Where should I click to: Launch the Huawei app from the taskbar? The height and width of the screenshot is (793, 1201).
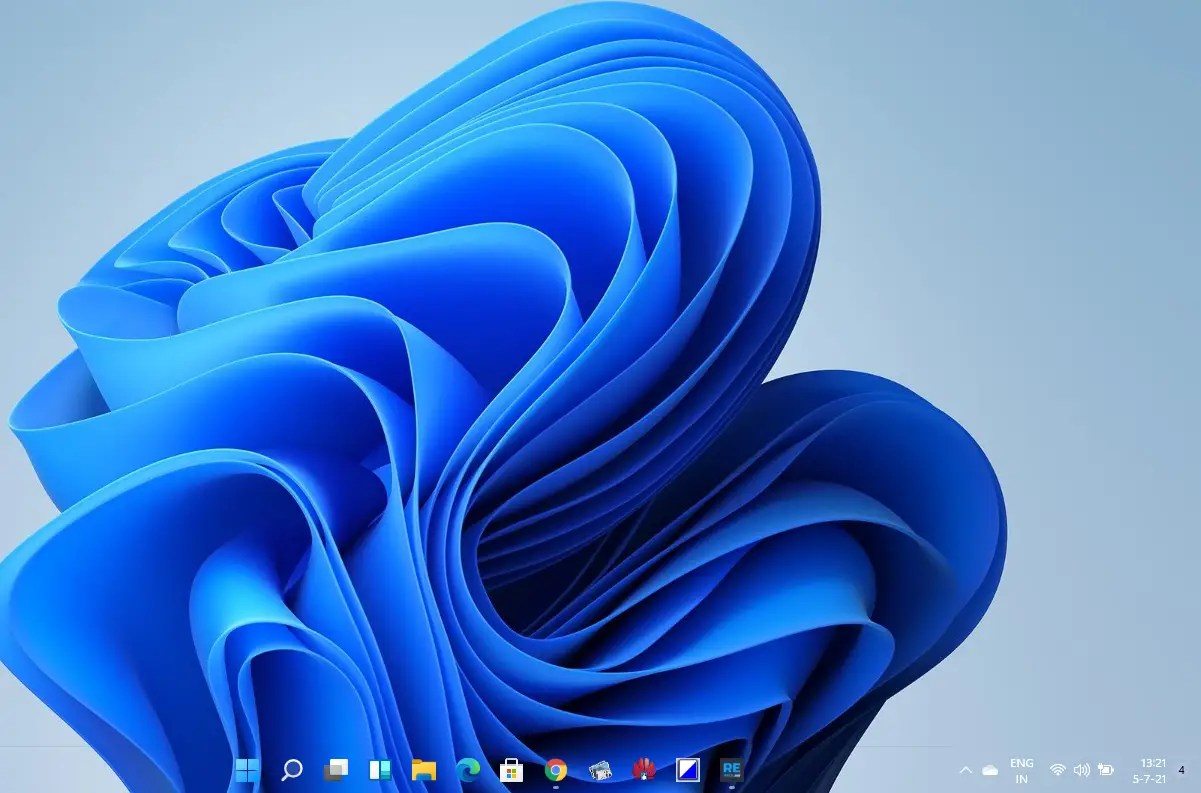tap(644, 770)
